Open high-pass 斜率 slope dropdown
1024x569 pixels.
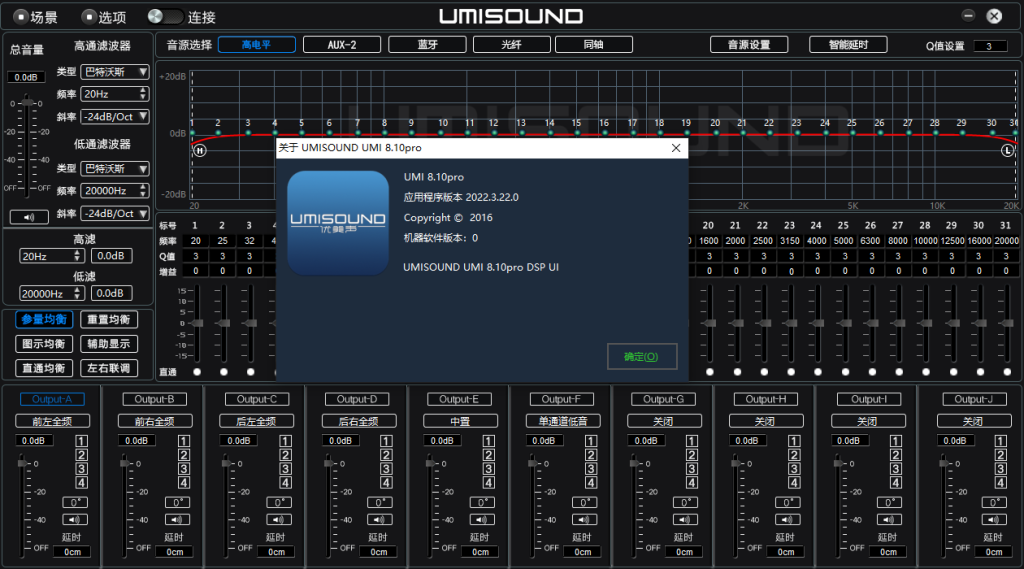[x=115, y=117]
